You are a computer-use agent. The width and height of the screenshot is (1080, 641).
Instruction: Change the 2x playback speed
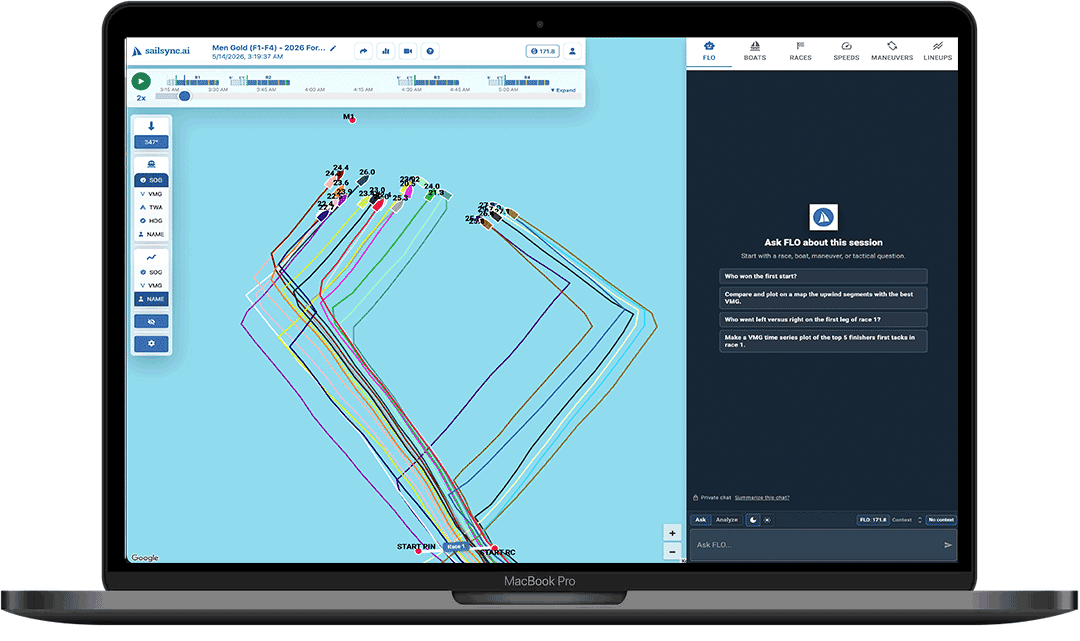point(141,98)
